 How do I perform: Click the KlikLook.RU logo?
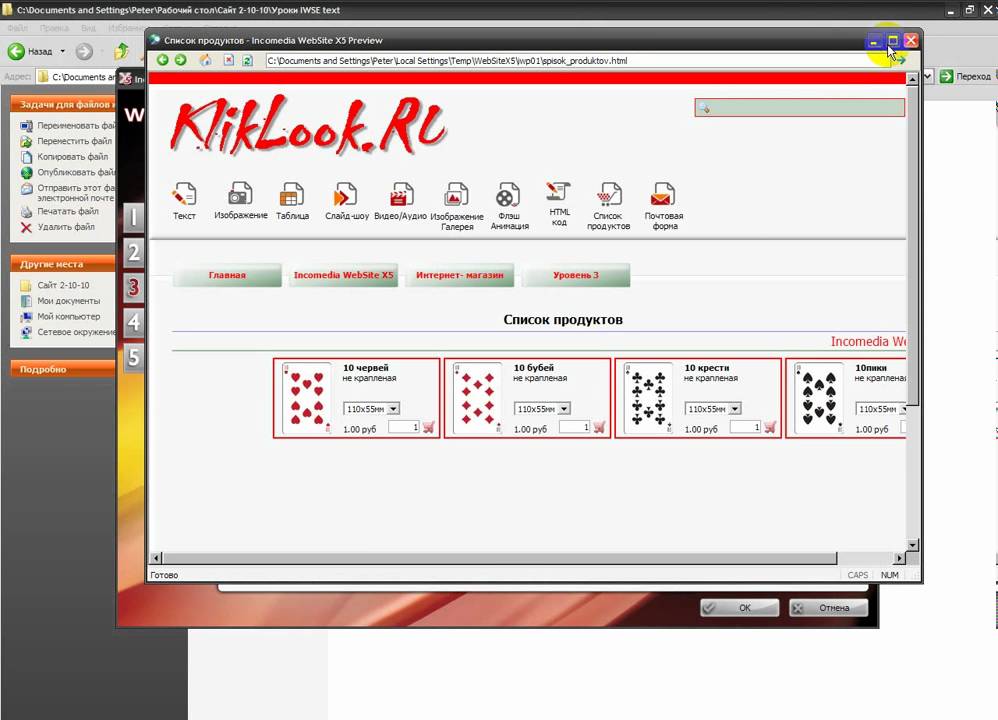pyautogui.click(x=309, y=127)
